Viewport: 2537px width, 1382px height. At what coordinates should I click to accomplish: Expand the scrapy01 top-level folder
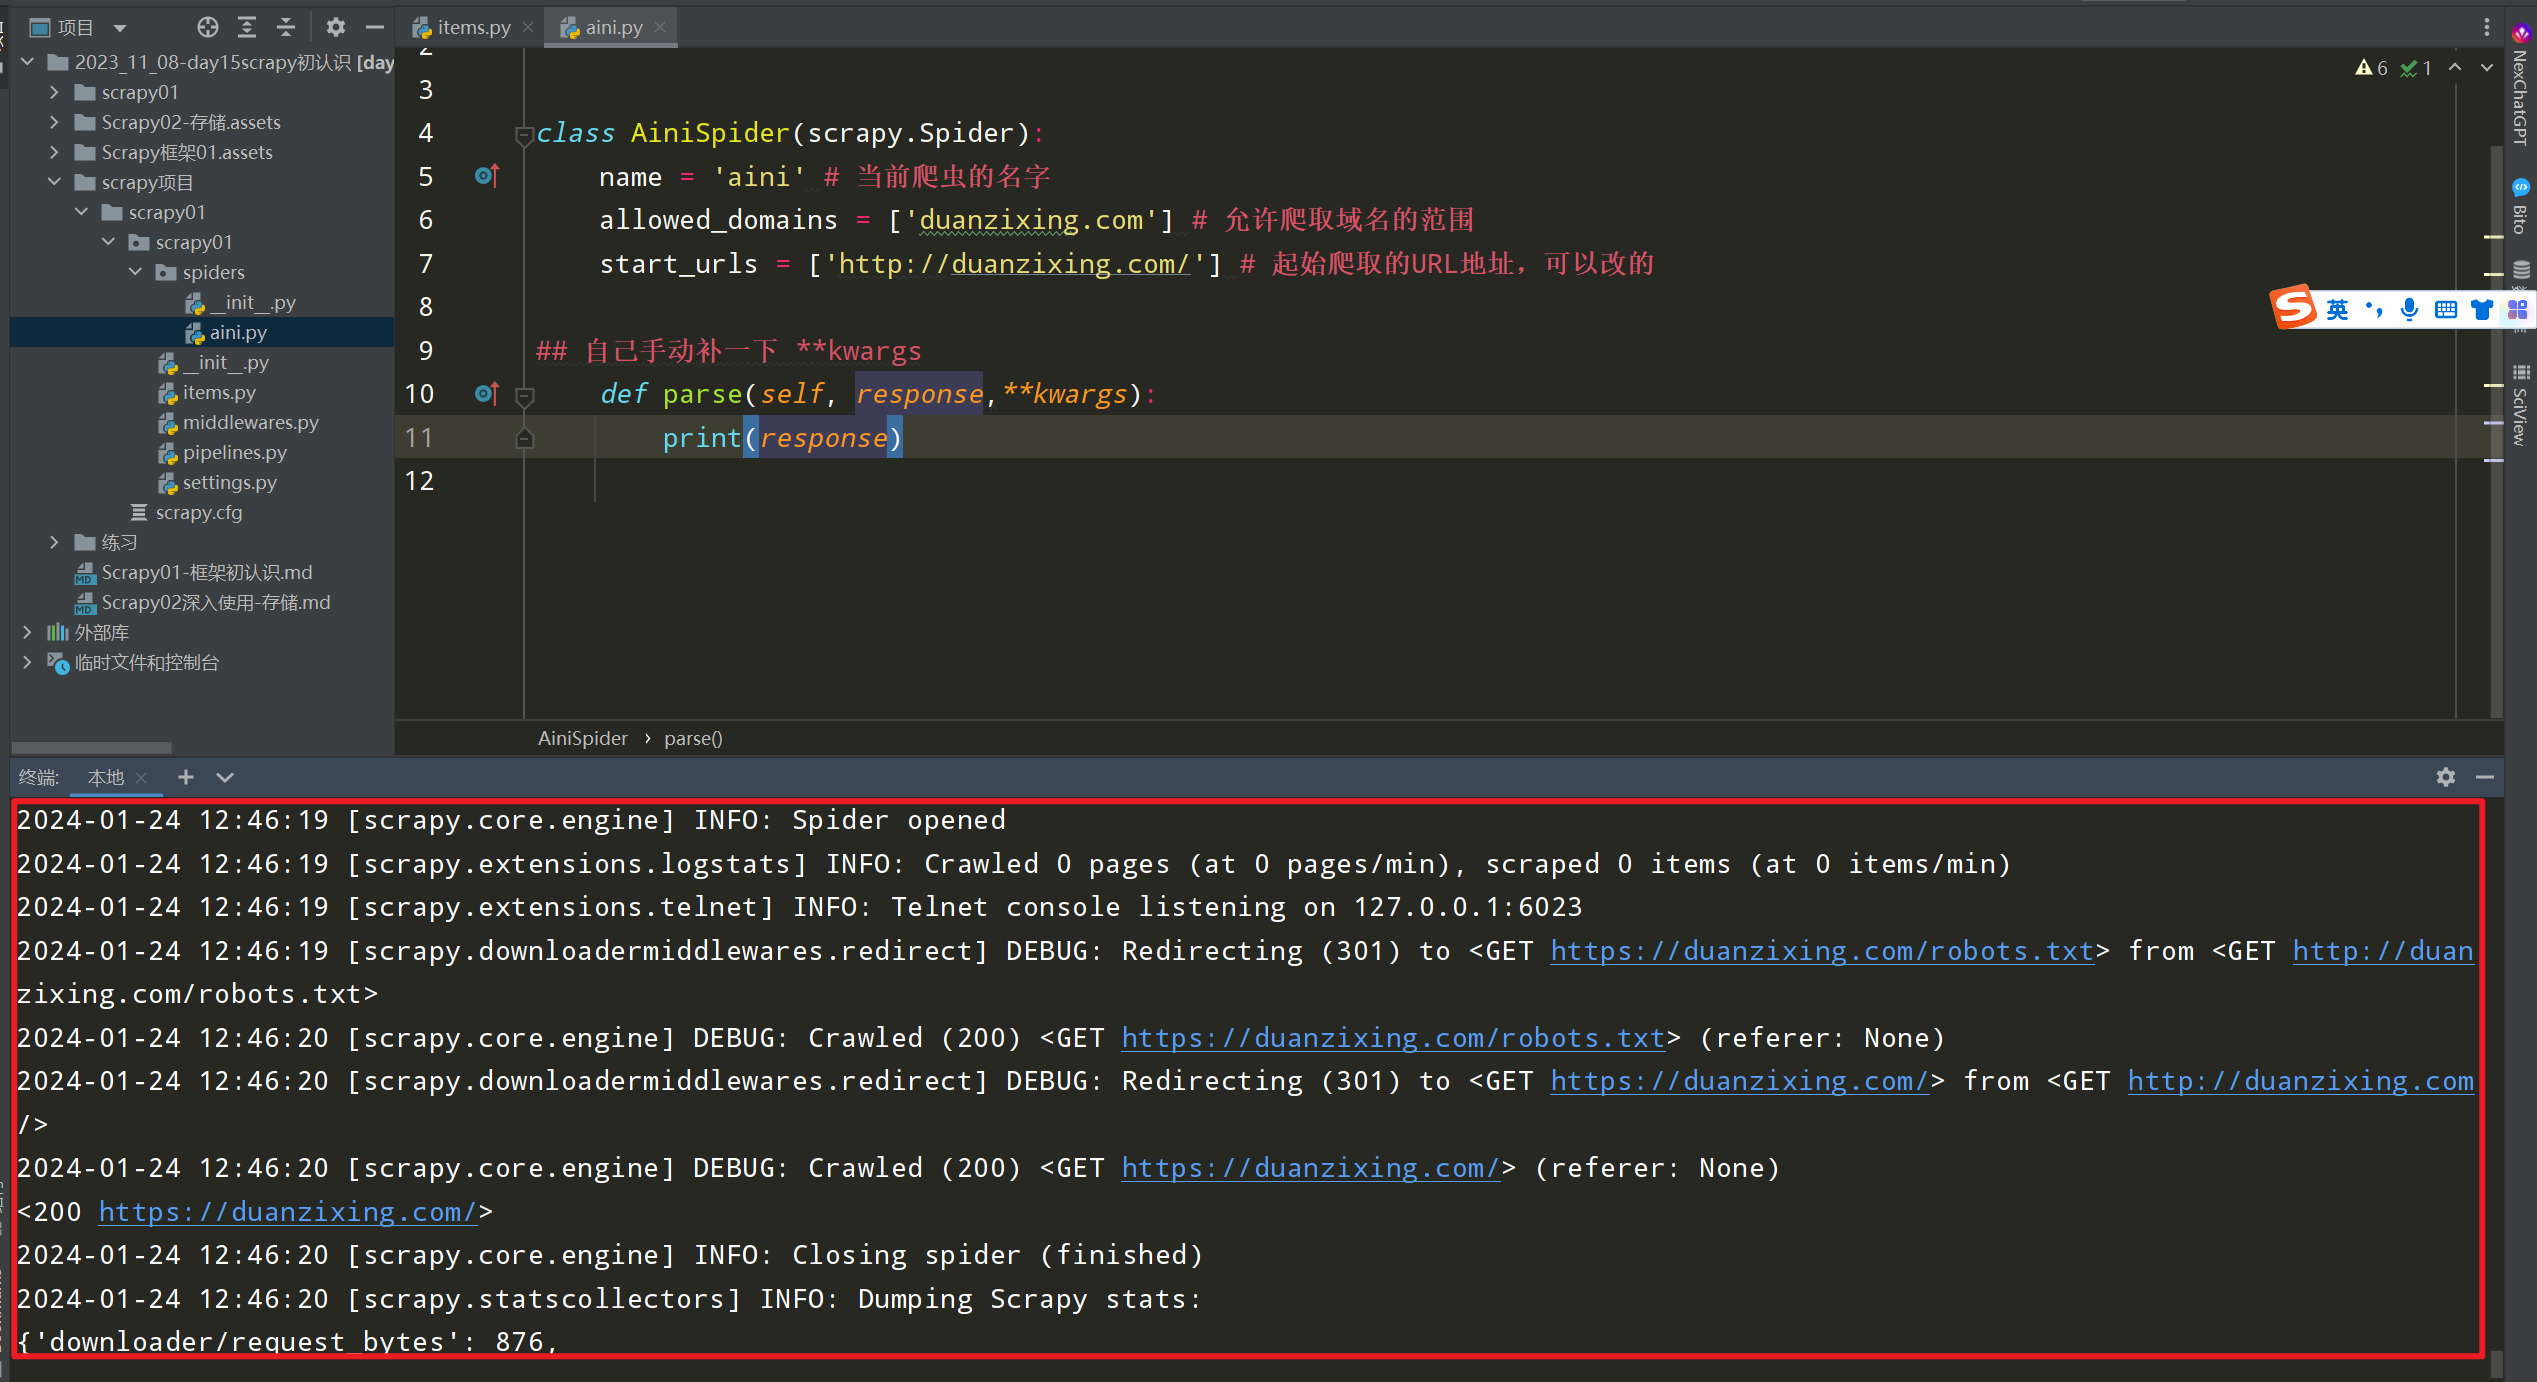point(55,92)
